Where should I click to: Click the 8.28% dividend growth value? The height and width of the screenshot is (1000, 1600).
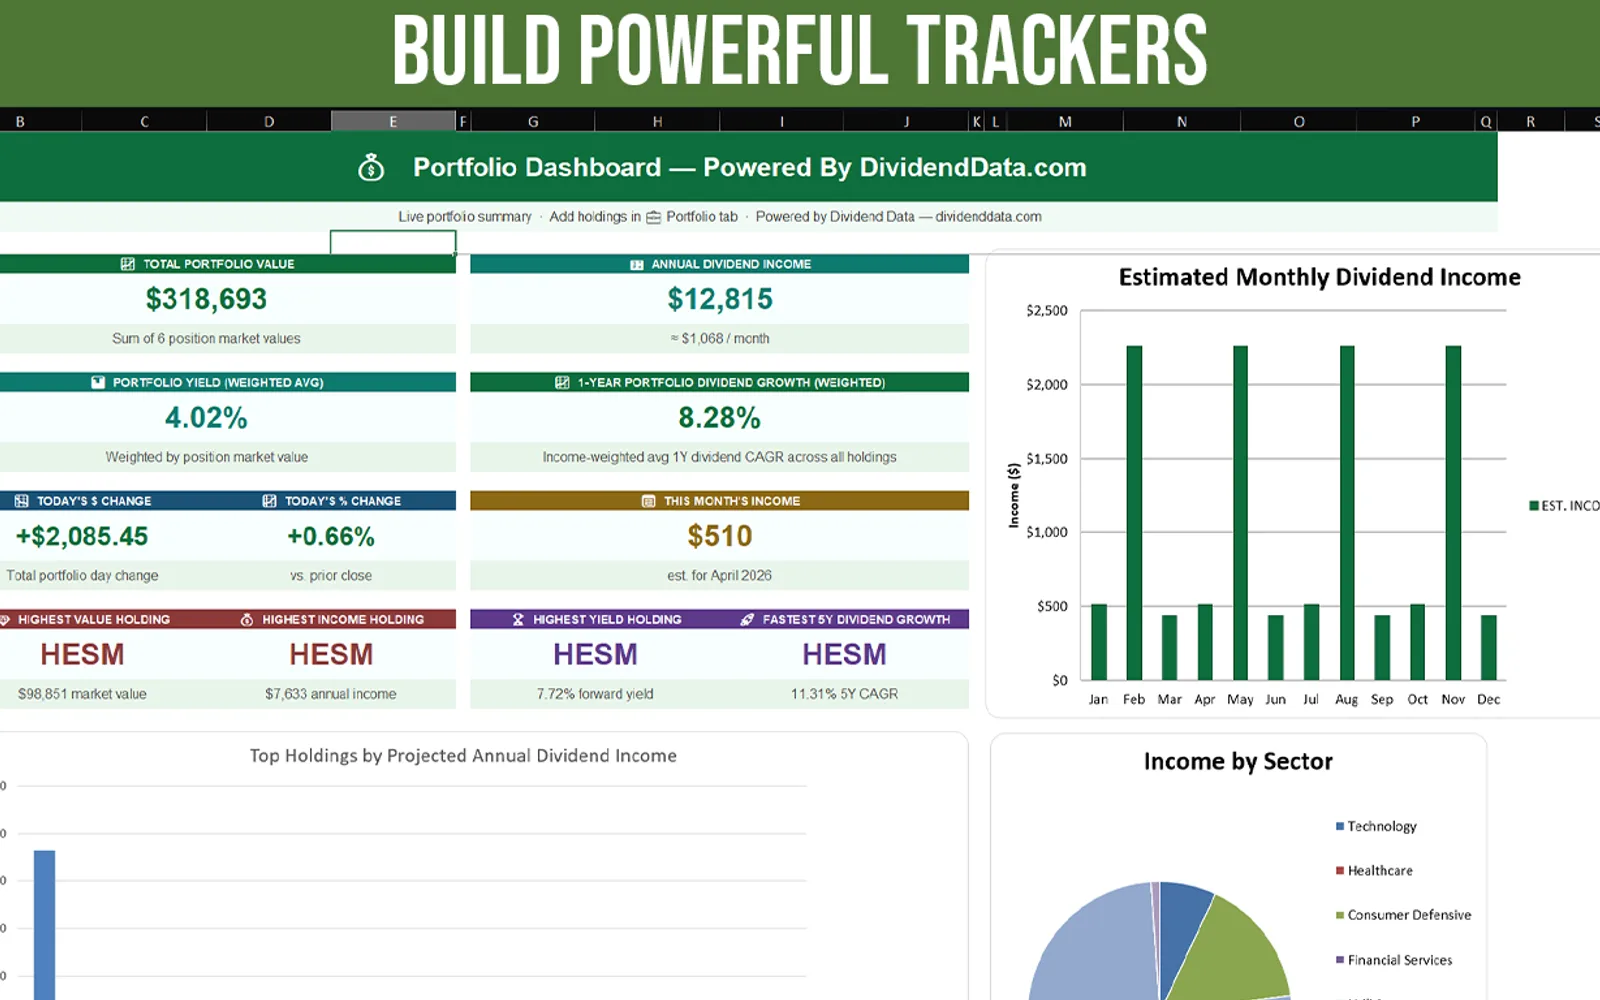point(720,418)
